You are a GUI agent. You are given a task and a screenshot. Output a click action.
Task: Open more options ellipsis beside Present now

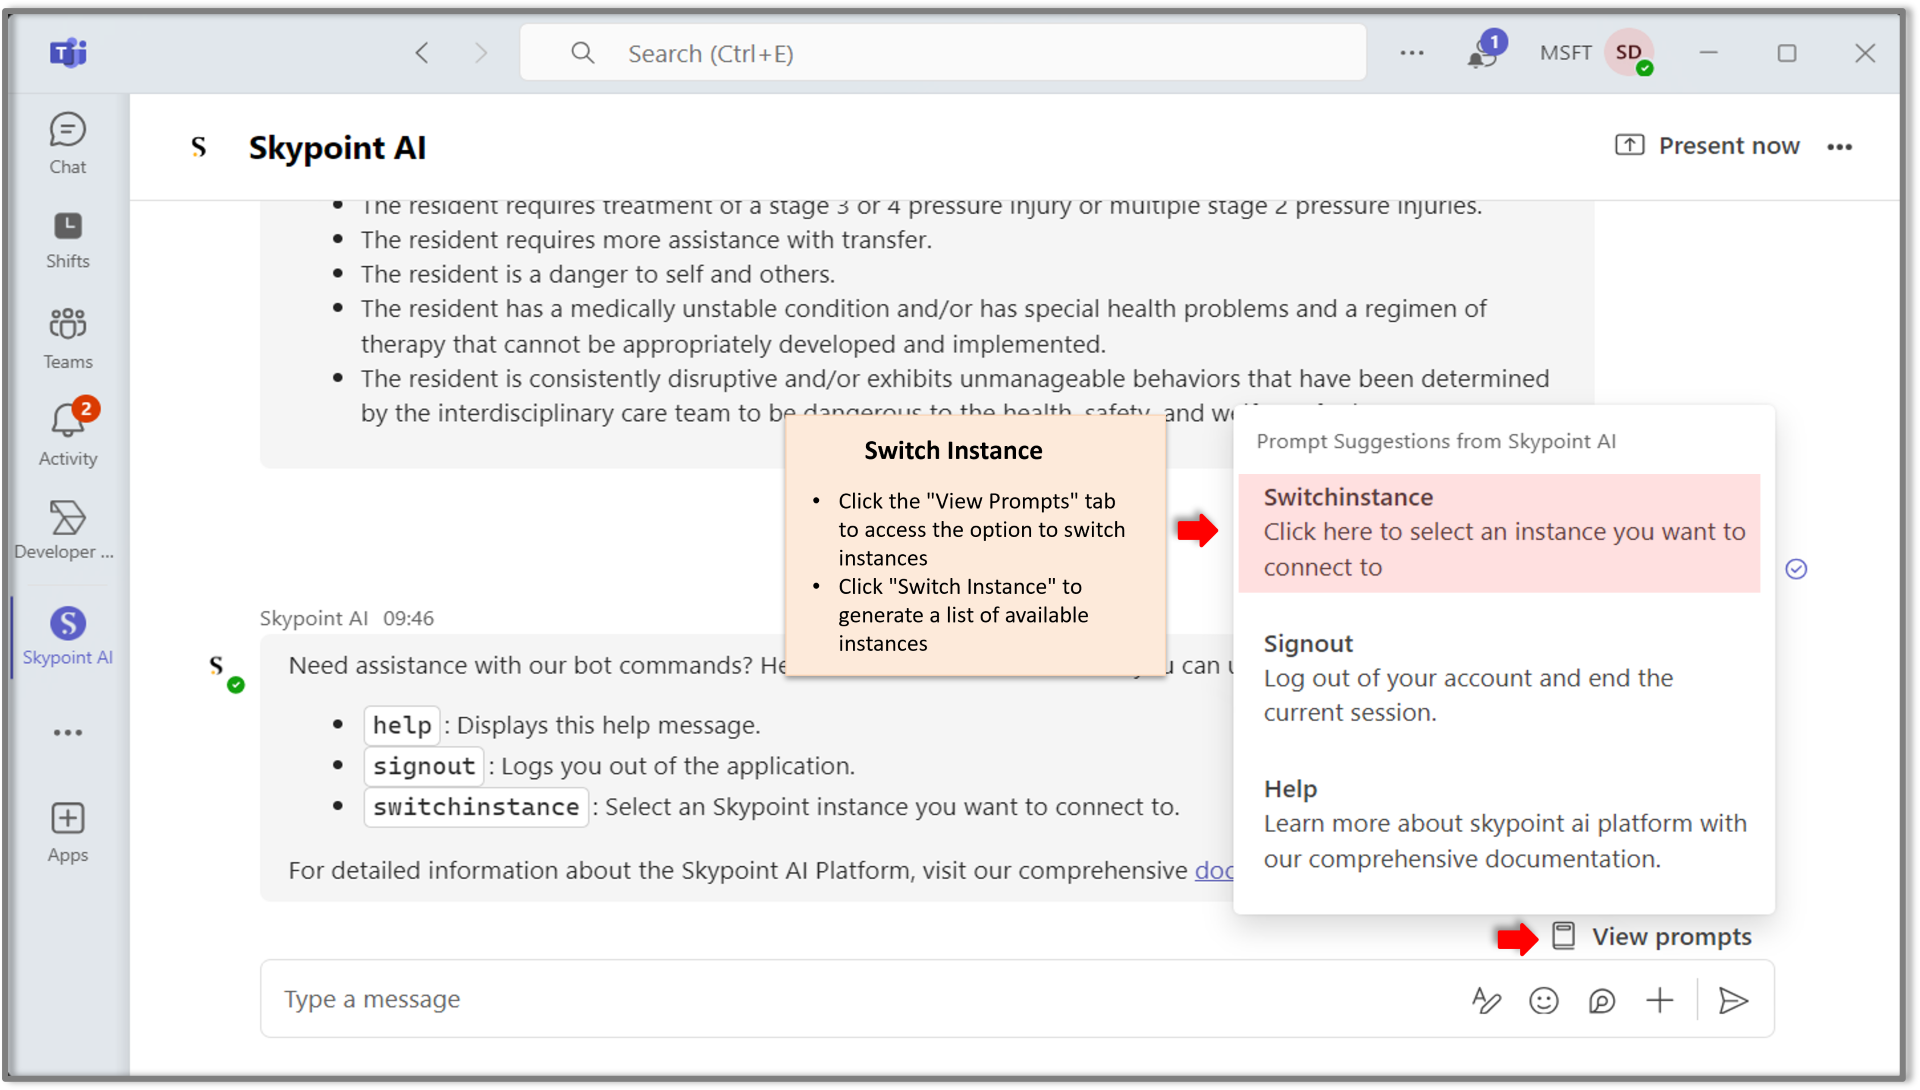point(1840,147)
